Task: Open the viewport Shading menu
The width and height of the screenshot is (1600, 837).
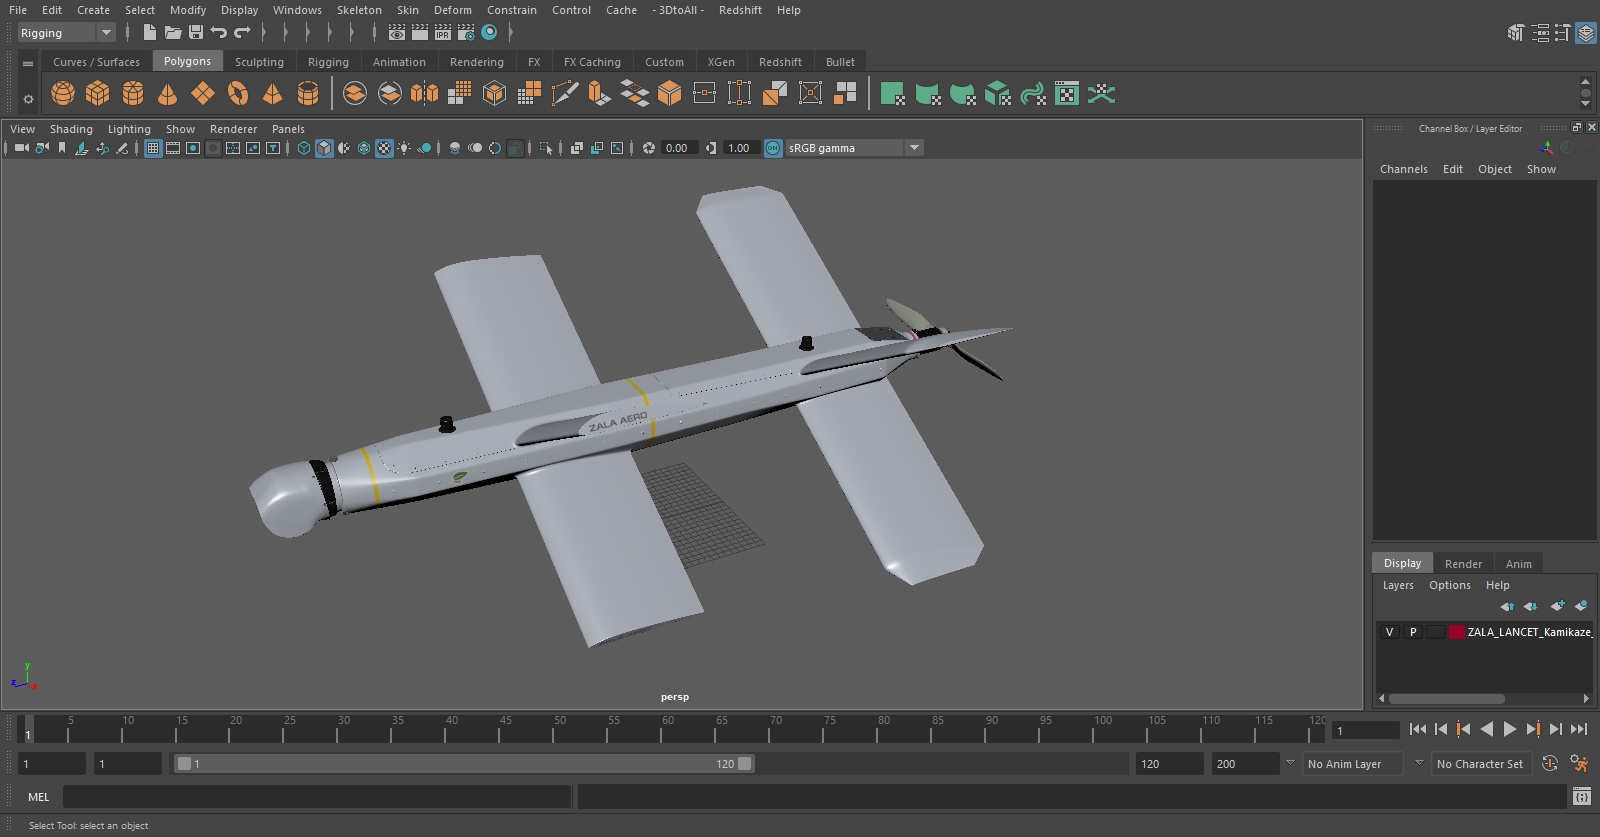Action: pos(71,129)
